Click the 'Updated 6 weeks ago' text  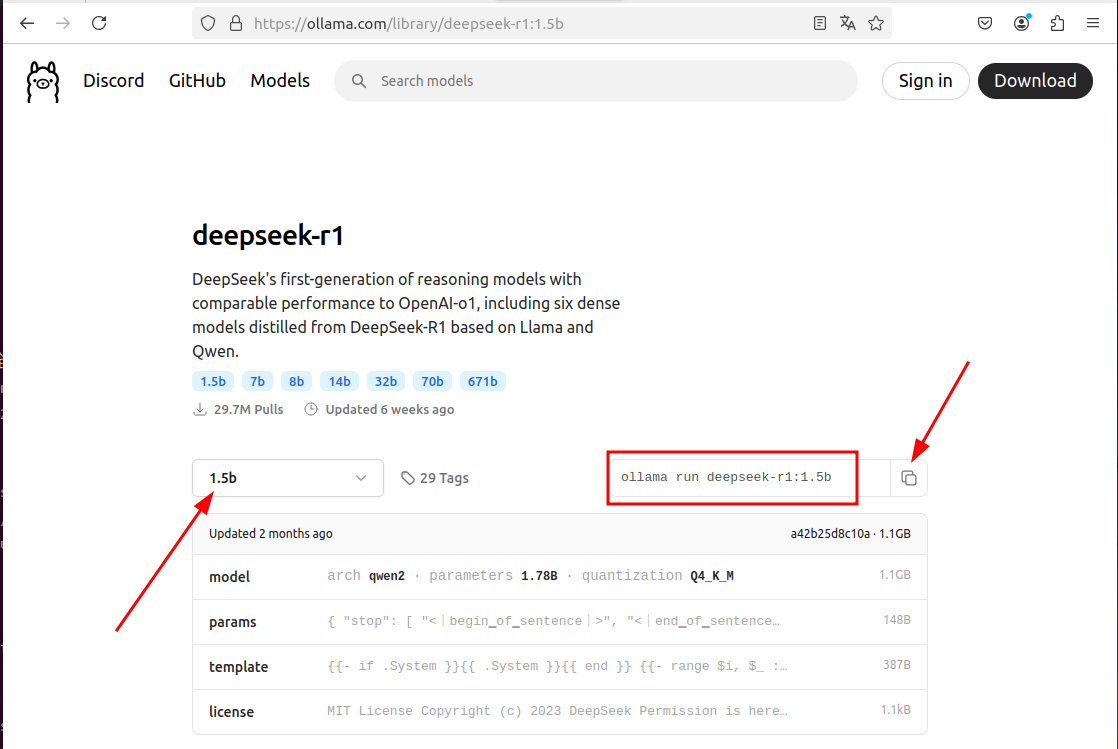pyautogui.click(x=390, y=409)
